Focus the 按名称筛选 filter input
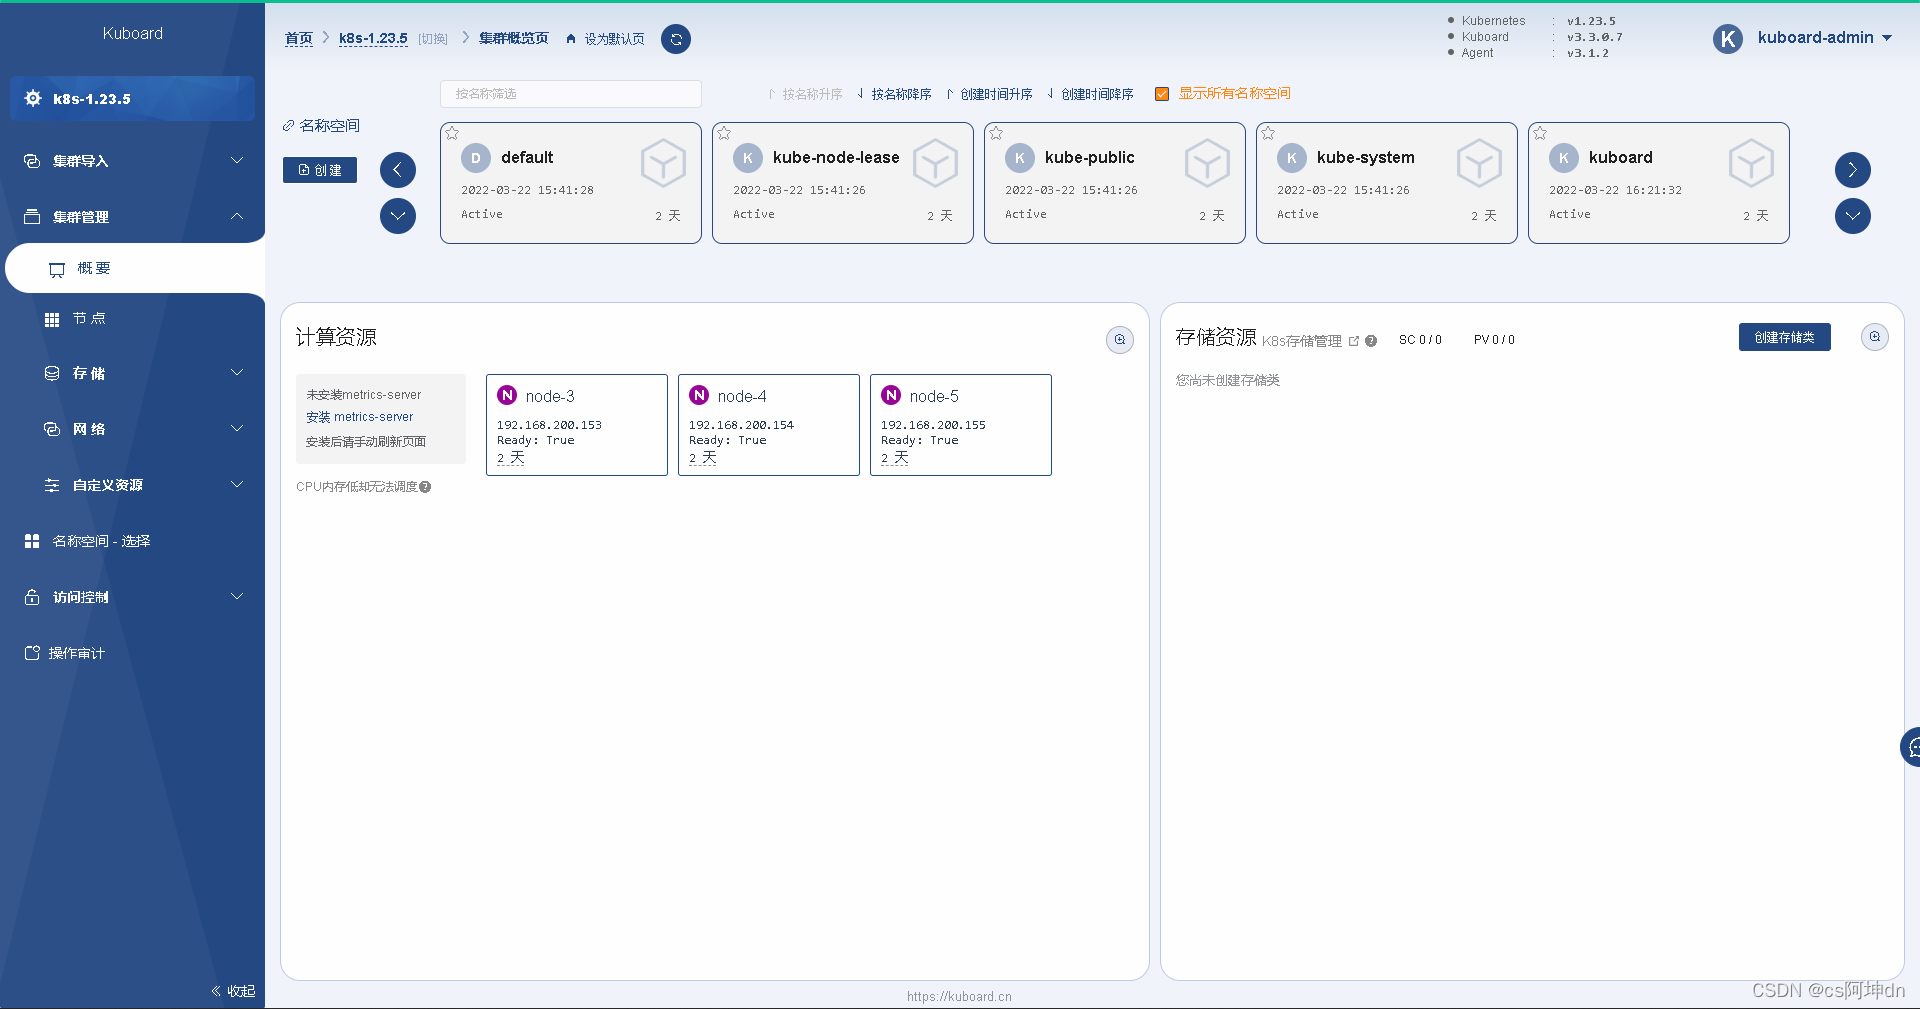The height and width of the screenshot is (1009, 1920). pyautogui.click(x=571, y=94)
